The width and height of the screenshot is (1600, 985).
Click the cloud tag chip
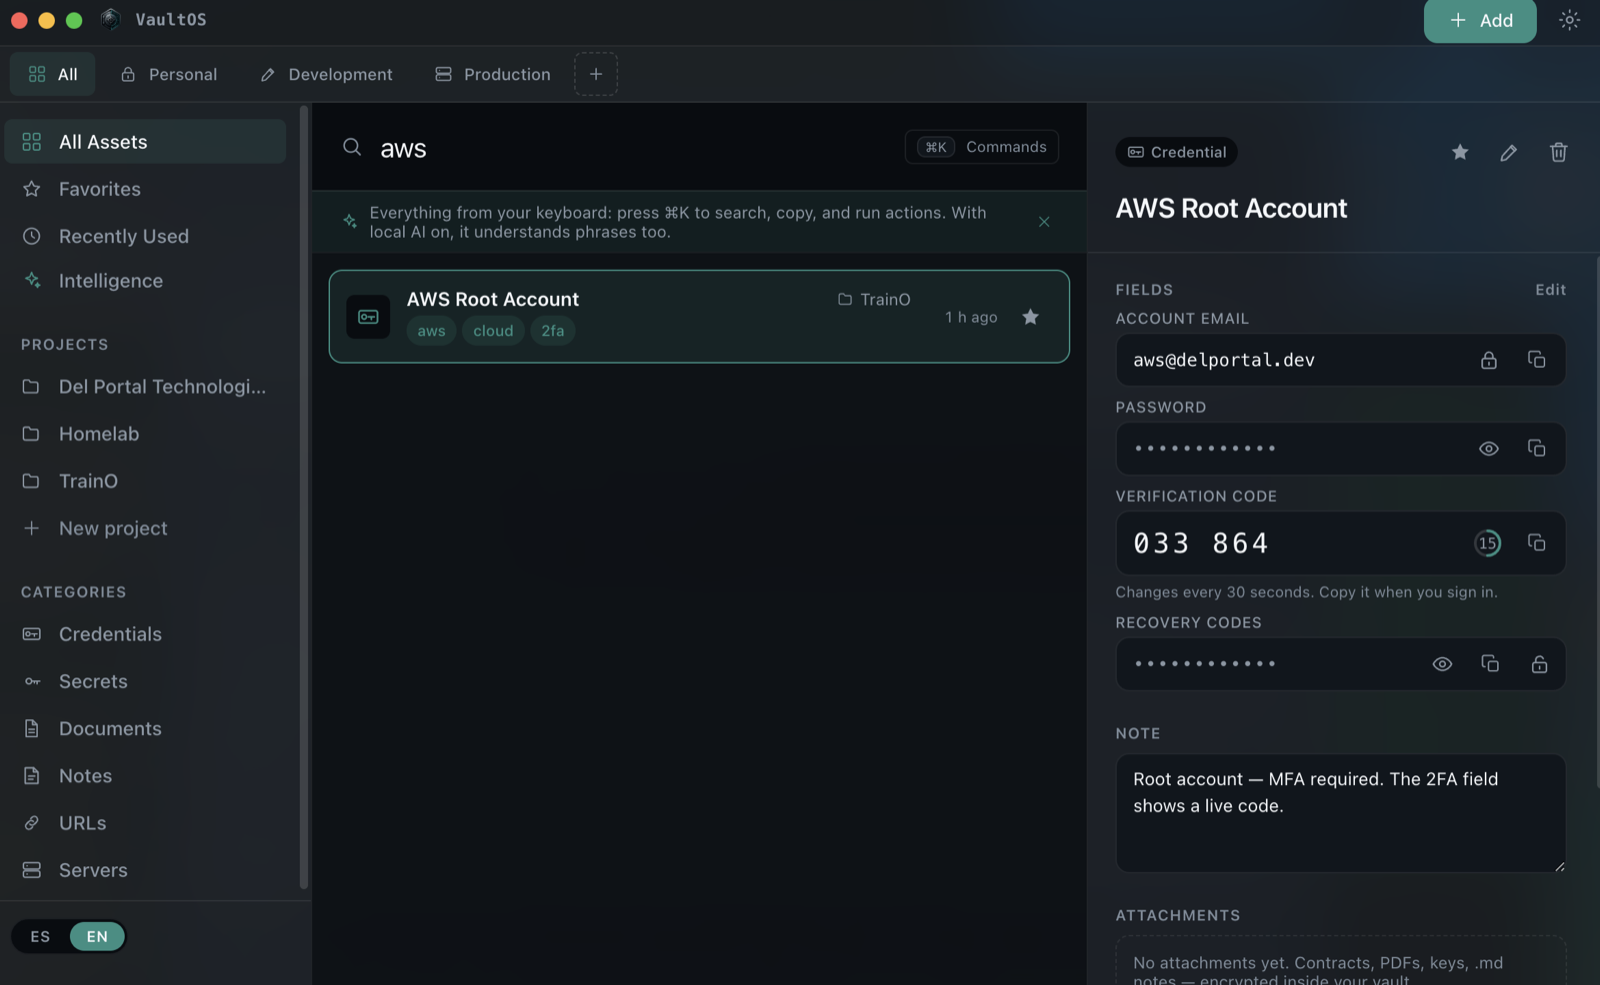coord(493,331)
